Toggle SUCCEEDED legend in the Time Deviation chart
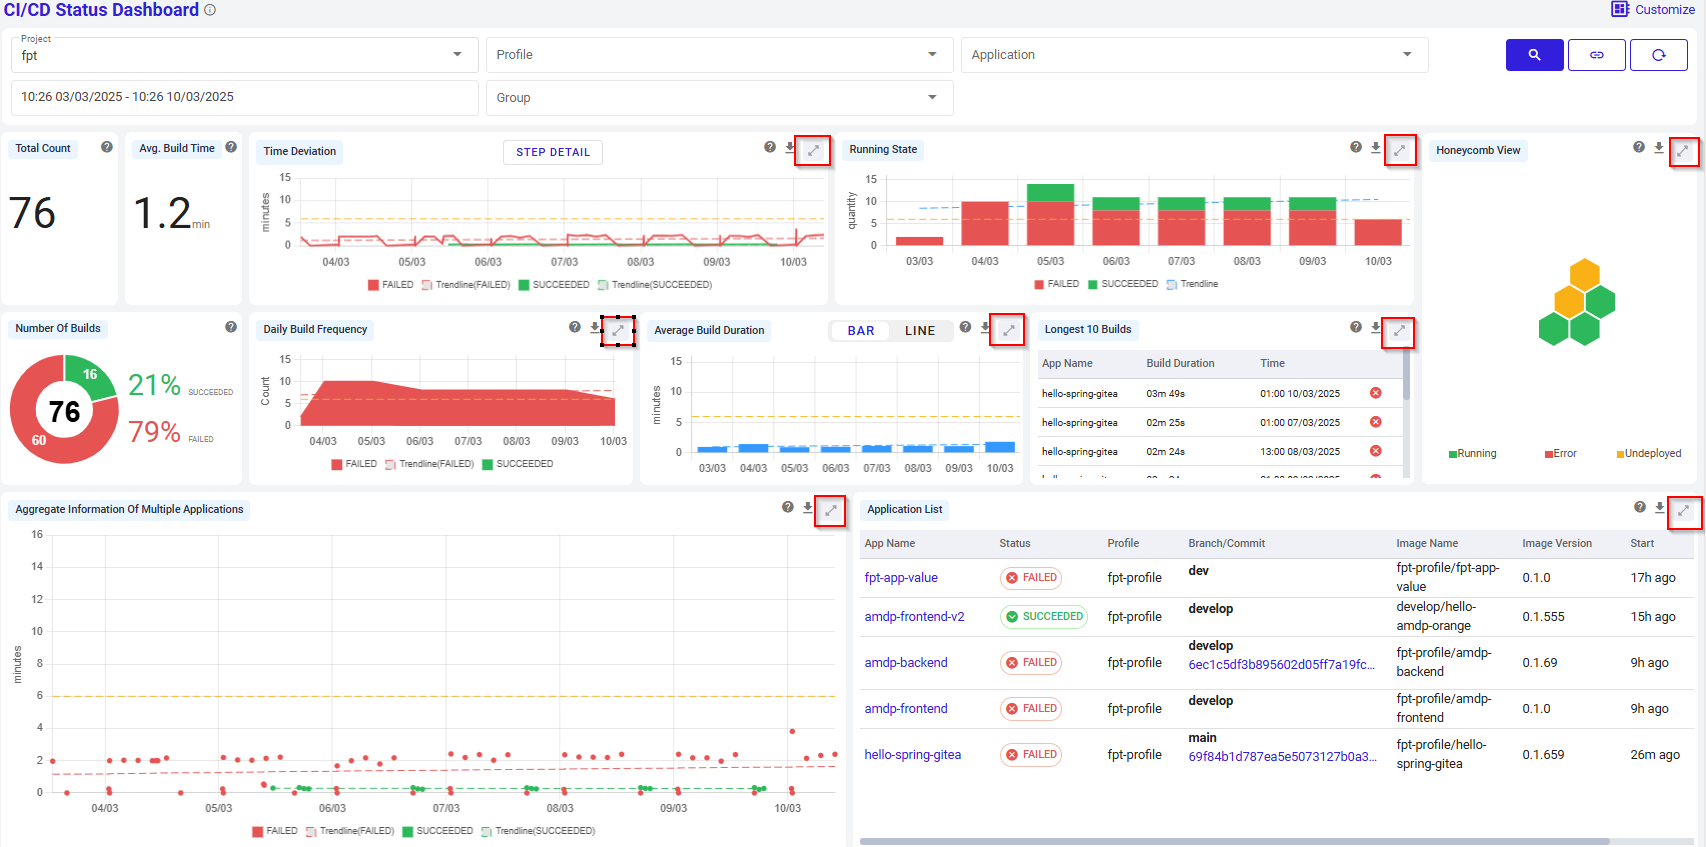Image resolution: width=1706 pixels, height=847 pixels. (554, 285)
